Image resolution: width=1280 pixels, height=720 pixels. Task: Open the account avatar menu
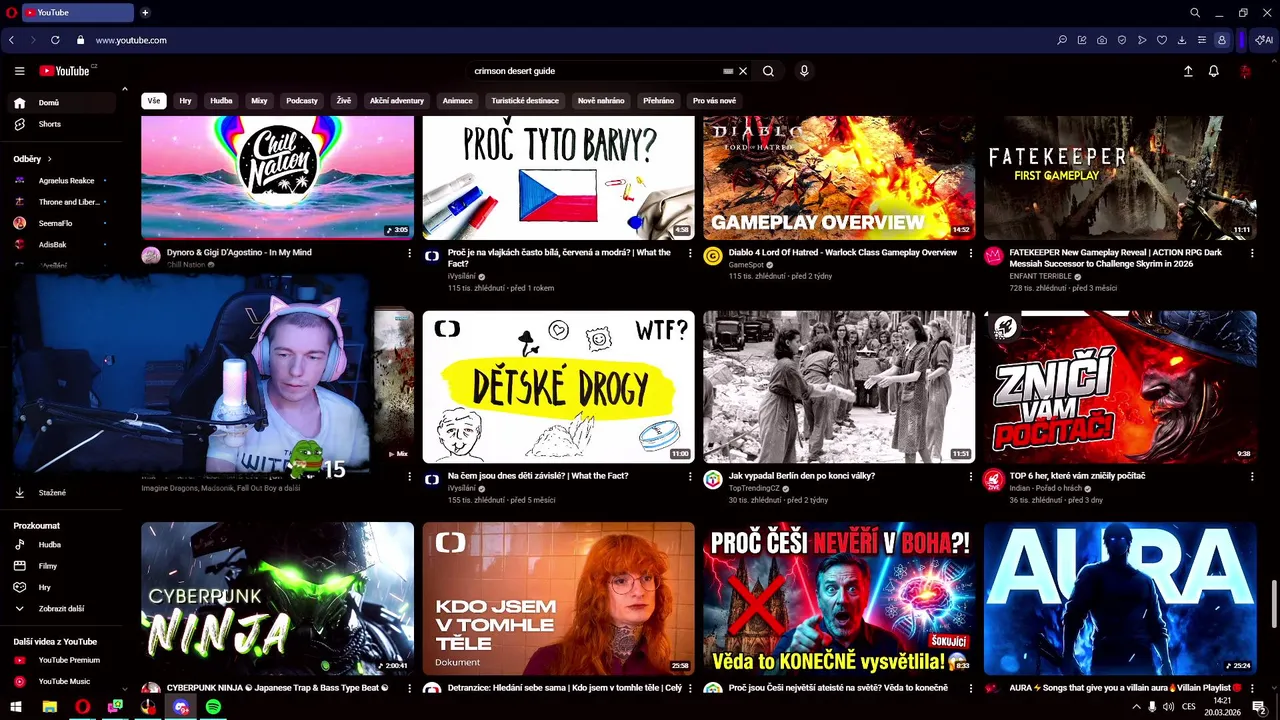tap(1245, 71)
